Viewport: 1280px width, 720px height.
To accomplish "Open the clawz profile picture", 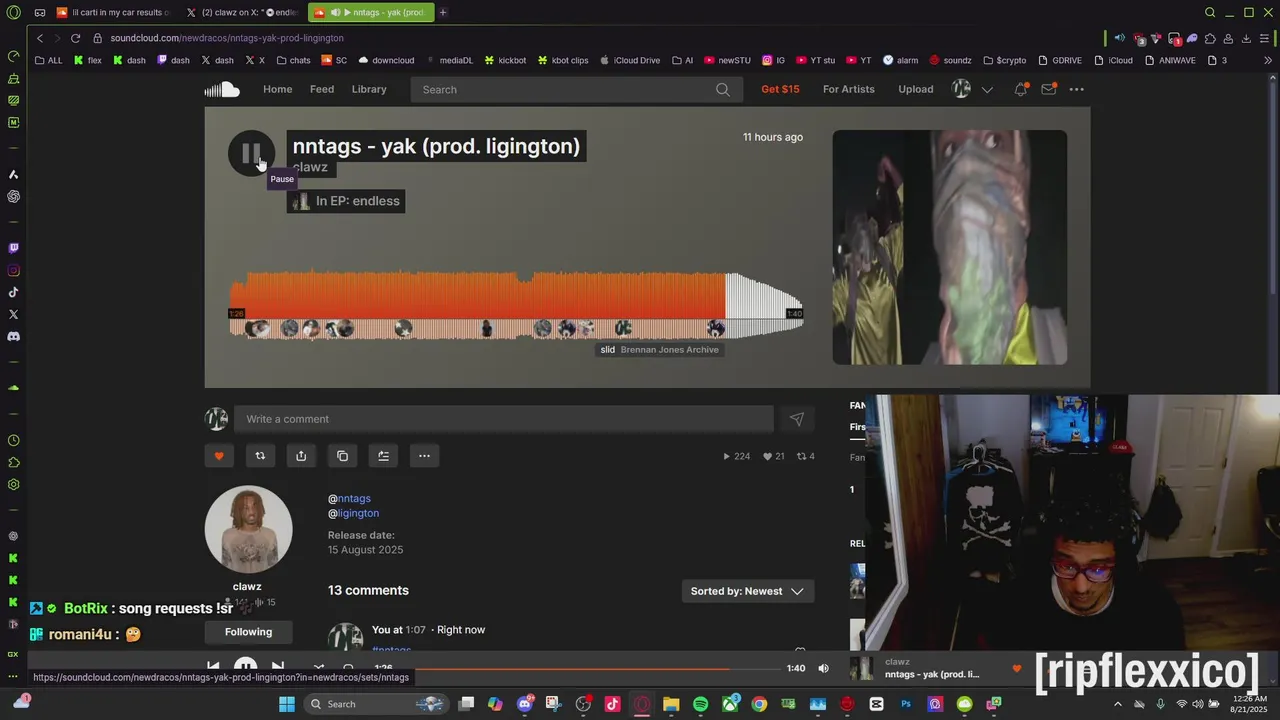I will coord(248,529).
